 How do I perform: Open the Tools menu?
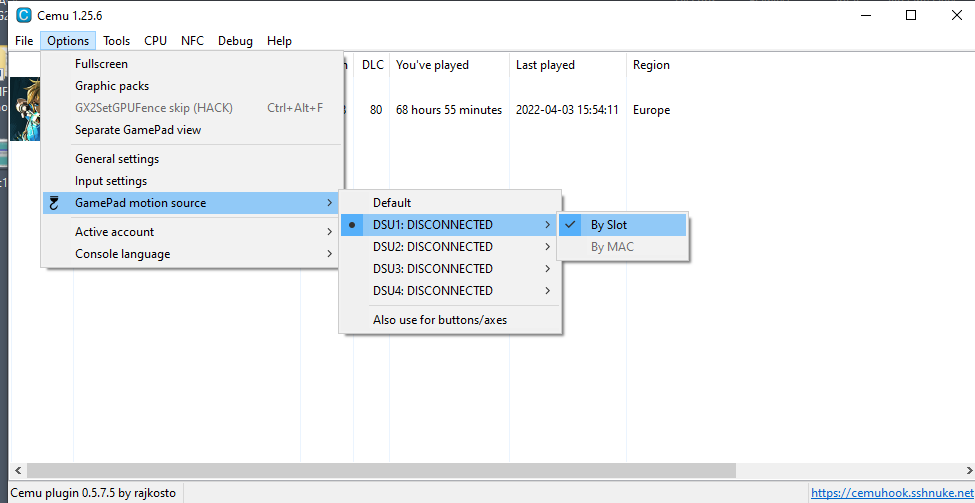click(116, 41)
